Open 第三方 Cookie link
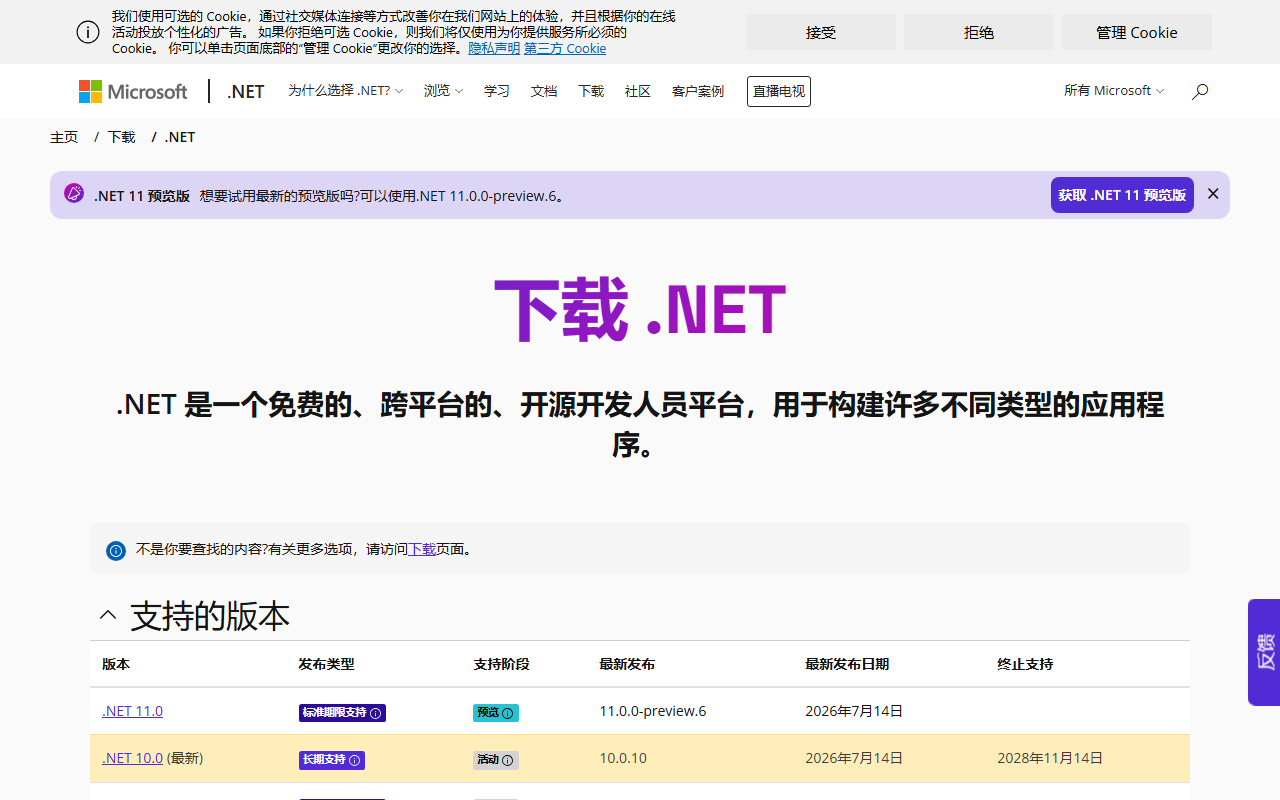Screen dimensions: 1280x800 (x=565, y=48)
